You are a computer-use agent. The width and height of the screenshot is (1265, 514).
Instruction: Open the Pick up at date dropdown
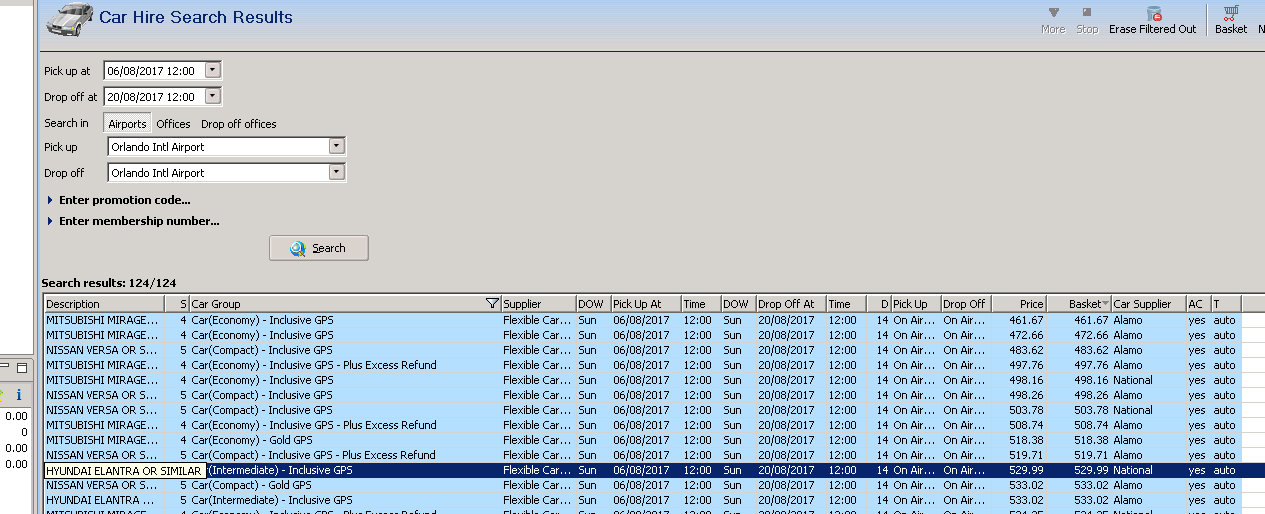(212, 70)
